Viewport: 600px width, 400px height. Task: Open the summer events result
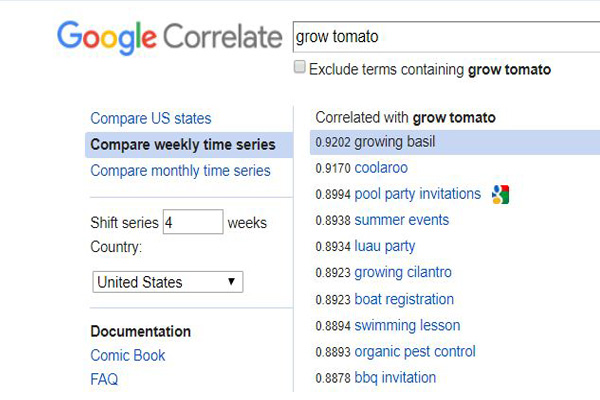tap(401, 220)
